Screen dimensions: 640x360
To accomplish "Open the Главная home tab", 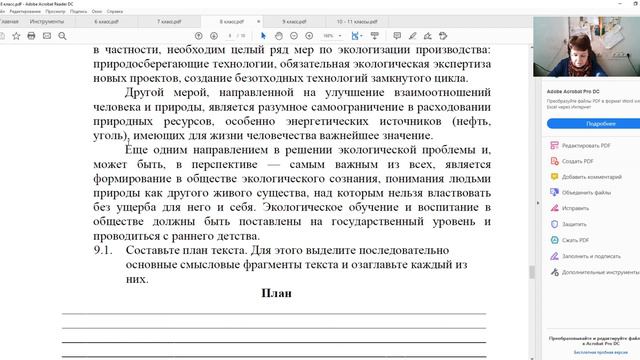I will [10, 22].
